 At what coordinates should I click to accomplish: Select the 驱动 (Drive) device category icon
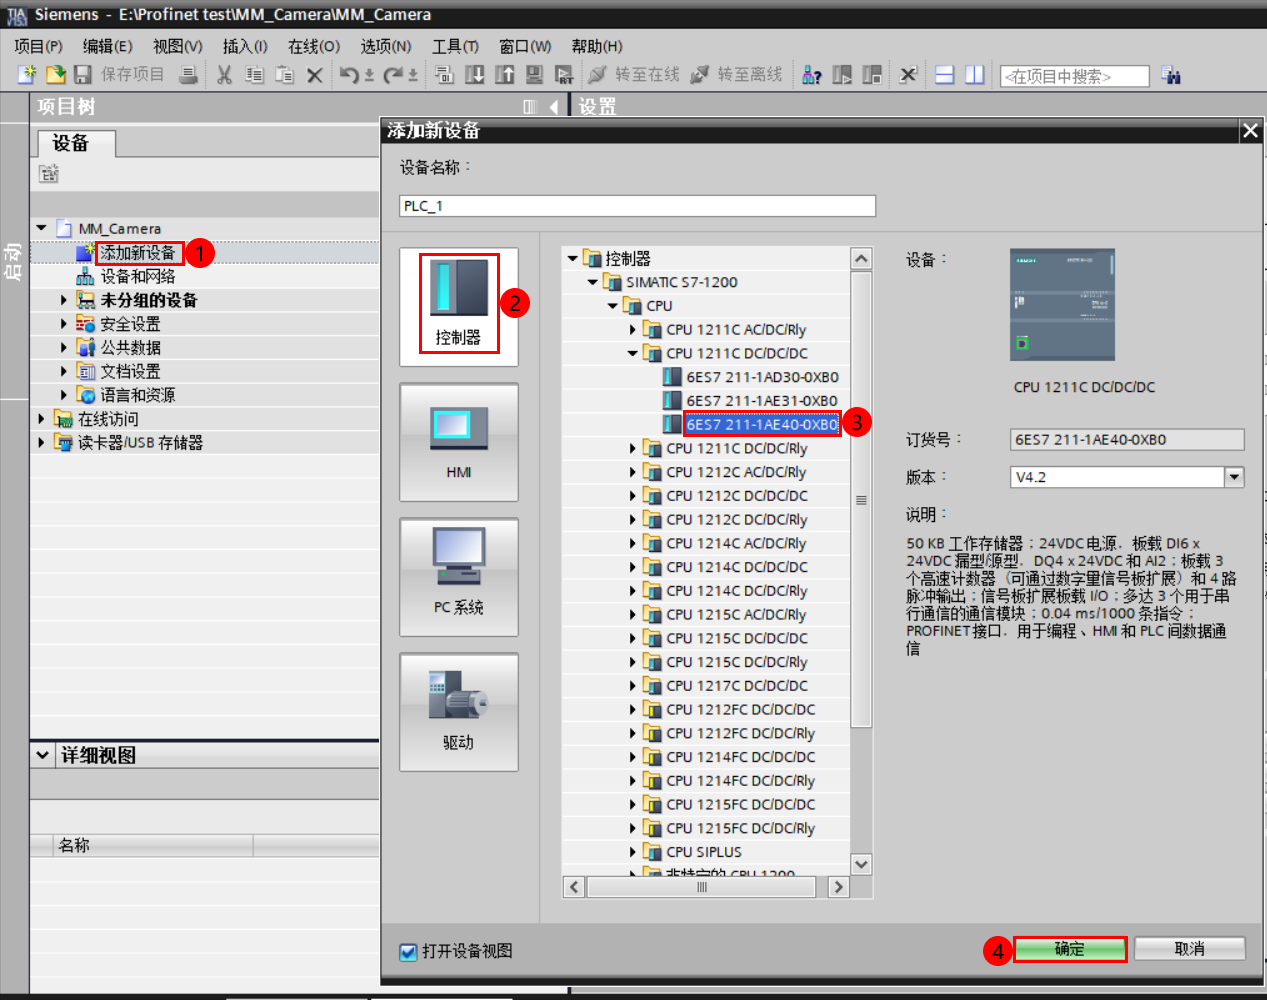[x=458, y=711]
